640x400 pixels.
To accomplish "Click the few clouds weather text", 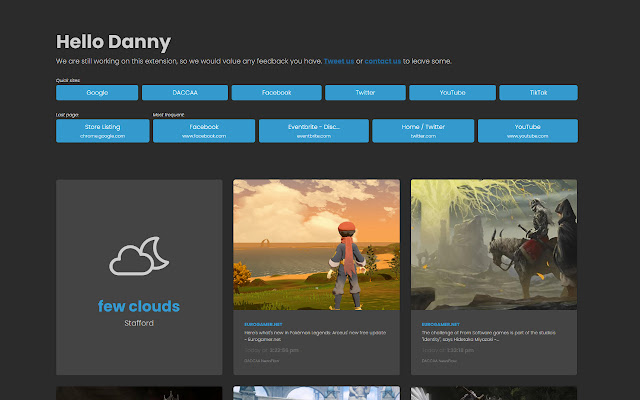I will (139, 306).
